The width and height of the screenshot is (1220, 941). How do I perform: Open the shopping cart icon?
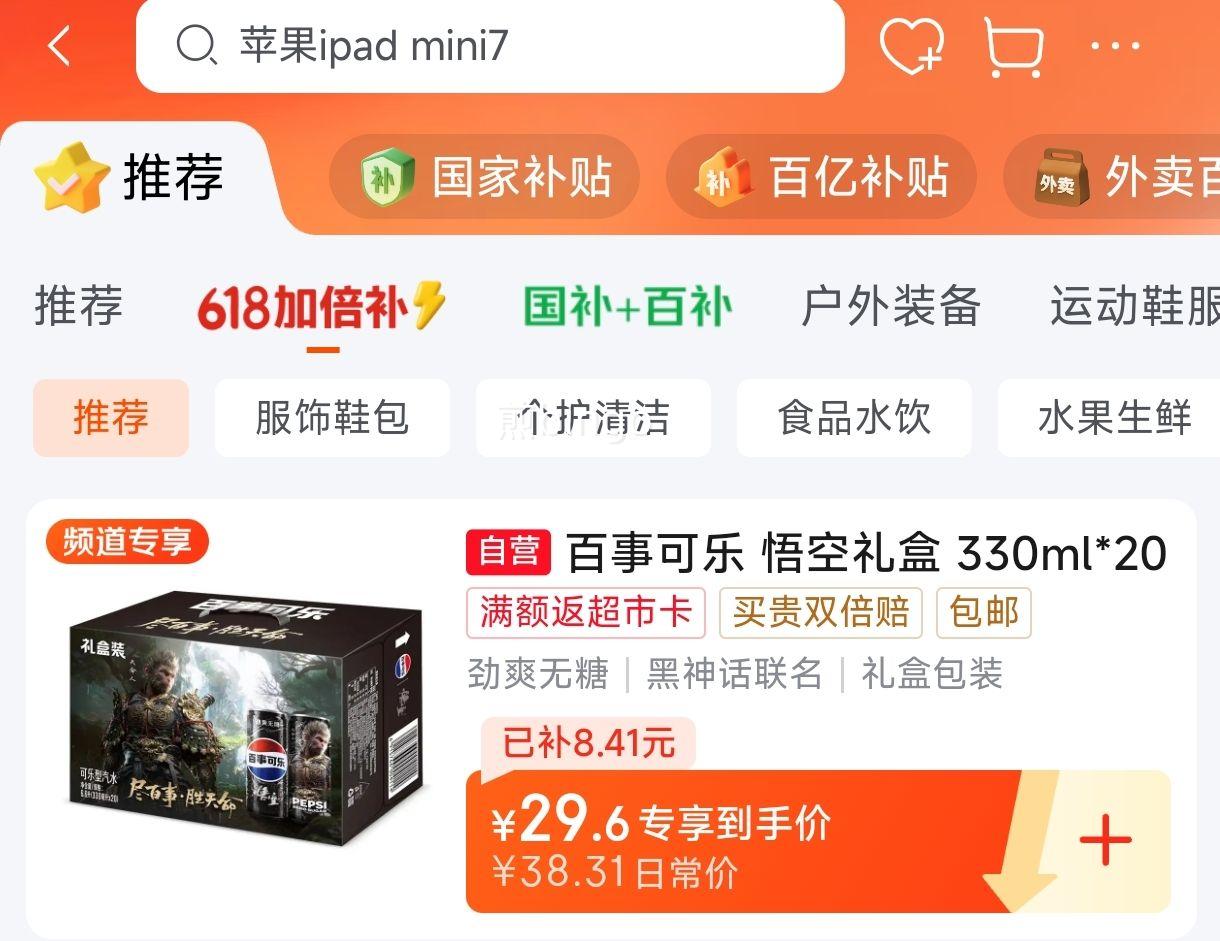click(x=1014, y=47)
